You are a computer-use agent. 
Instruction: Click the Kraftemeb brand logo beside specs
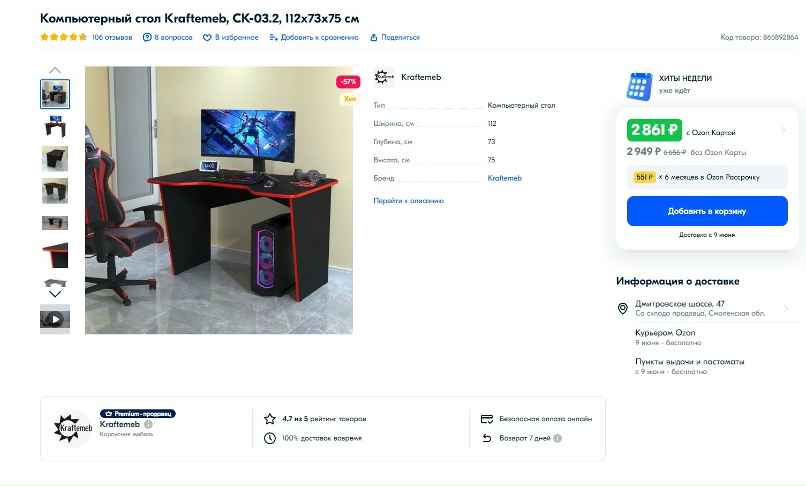[x=383, y=77]
